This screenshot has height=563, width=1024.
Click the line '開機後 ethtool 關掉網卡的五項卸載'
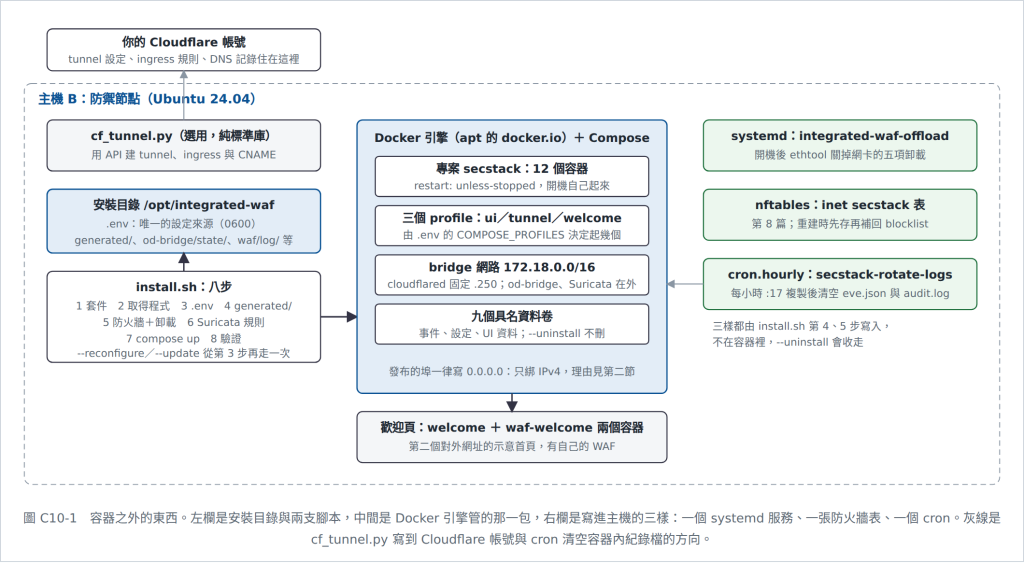[x=840, y=155]
